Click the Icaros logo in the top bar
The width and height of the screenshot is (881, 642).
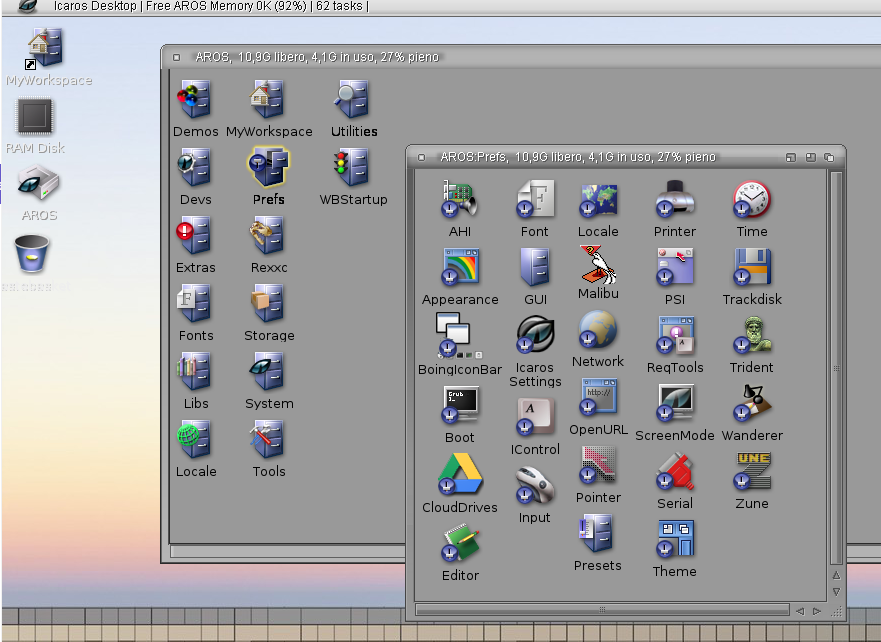pyautogui.click(x=26, y=6)
